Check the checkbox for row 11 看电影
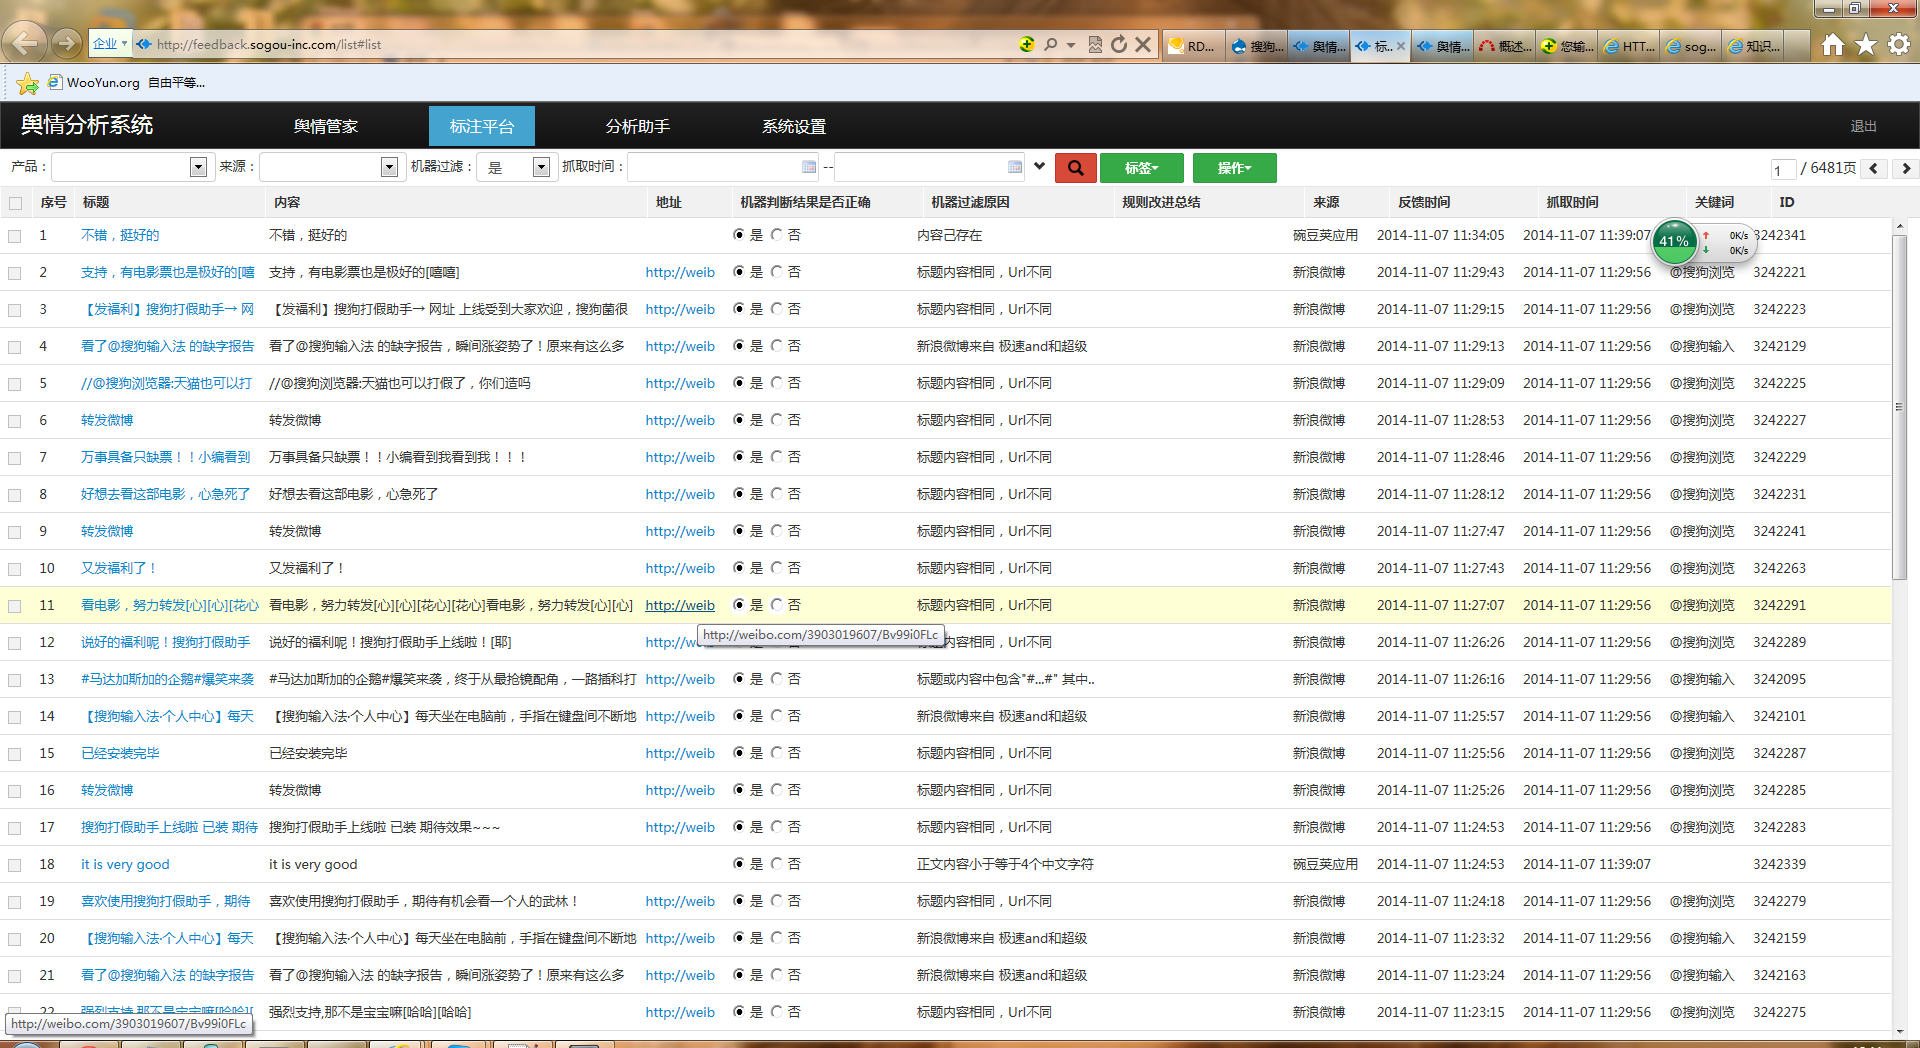Screen dimensions: 1920x1048 coord(14,606)
